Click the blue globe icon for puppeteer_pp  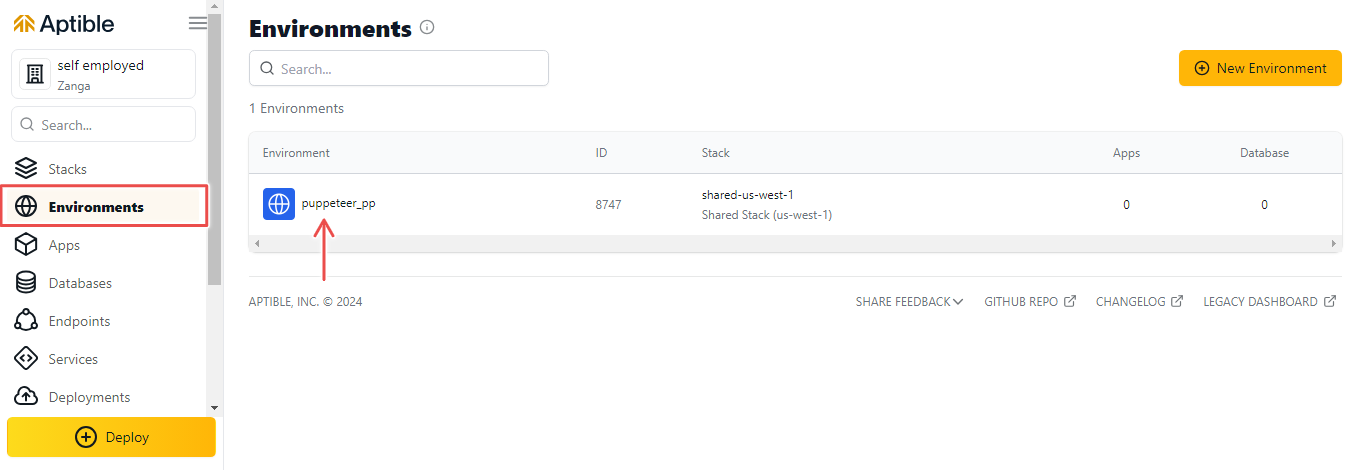pyautogui.click(x=279, y=204)
